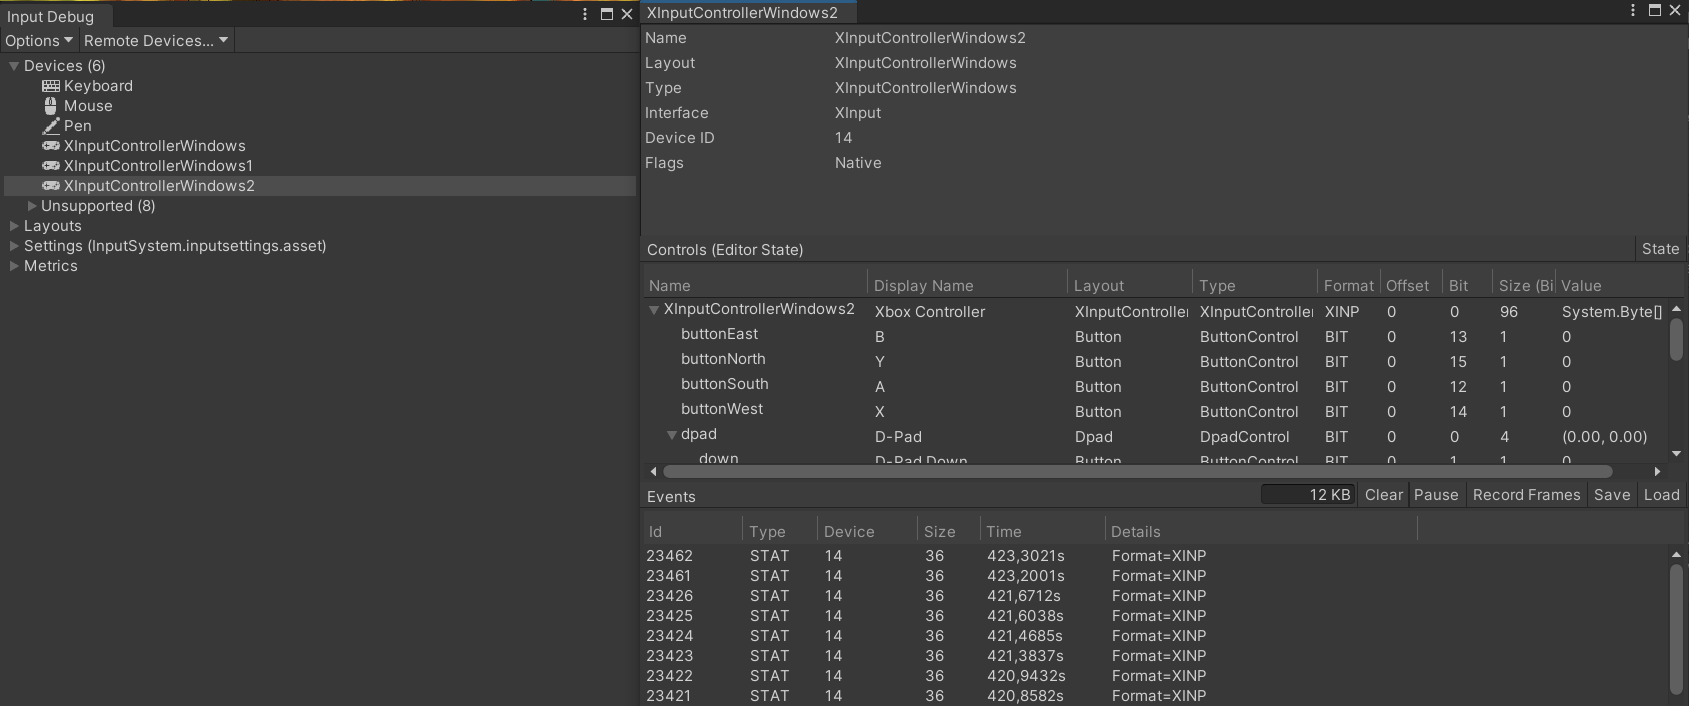The width and height of the screenshot is (1689, 706).
Task: Toggle the State button in Controls
Action: (1660, 249)
